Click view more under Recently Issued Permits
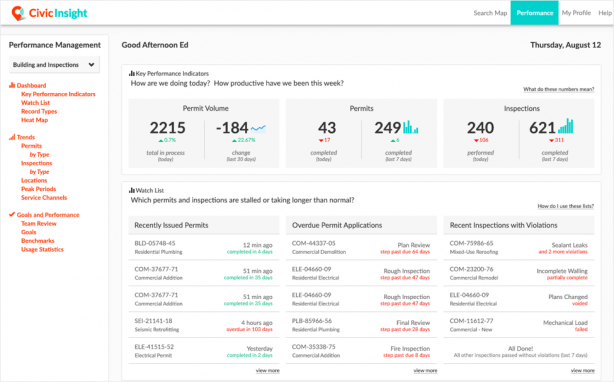 coord(267,370)
